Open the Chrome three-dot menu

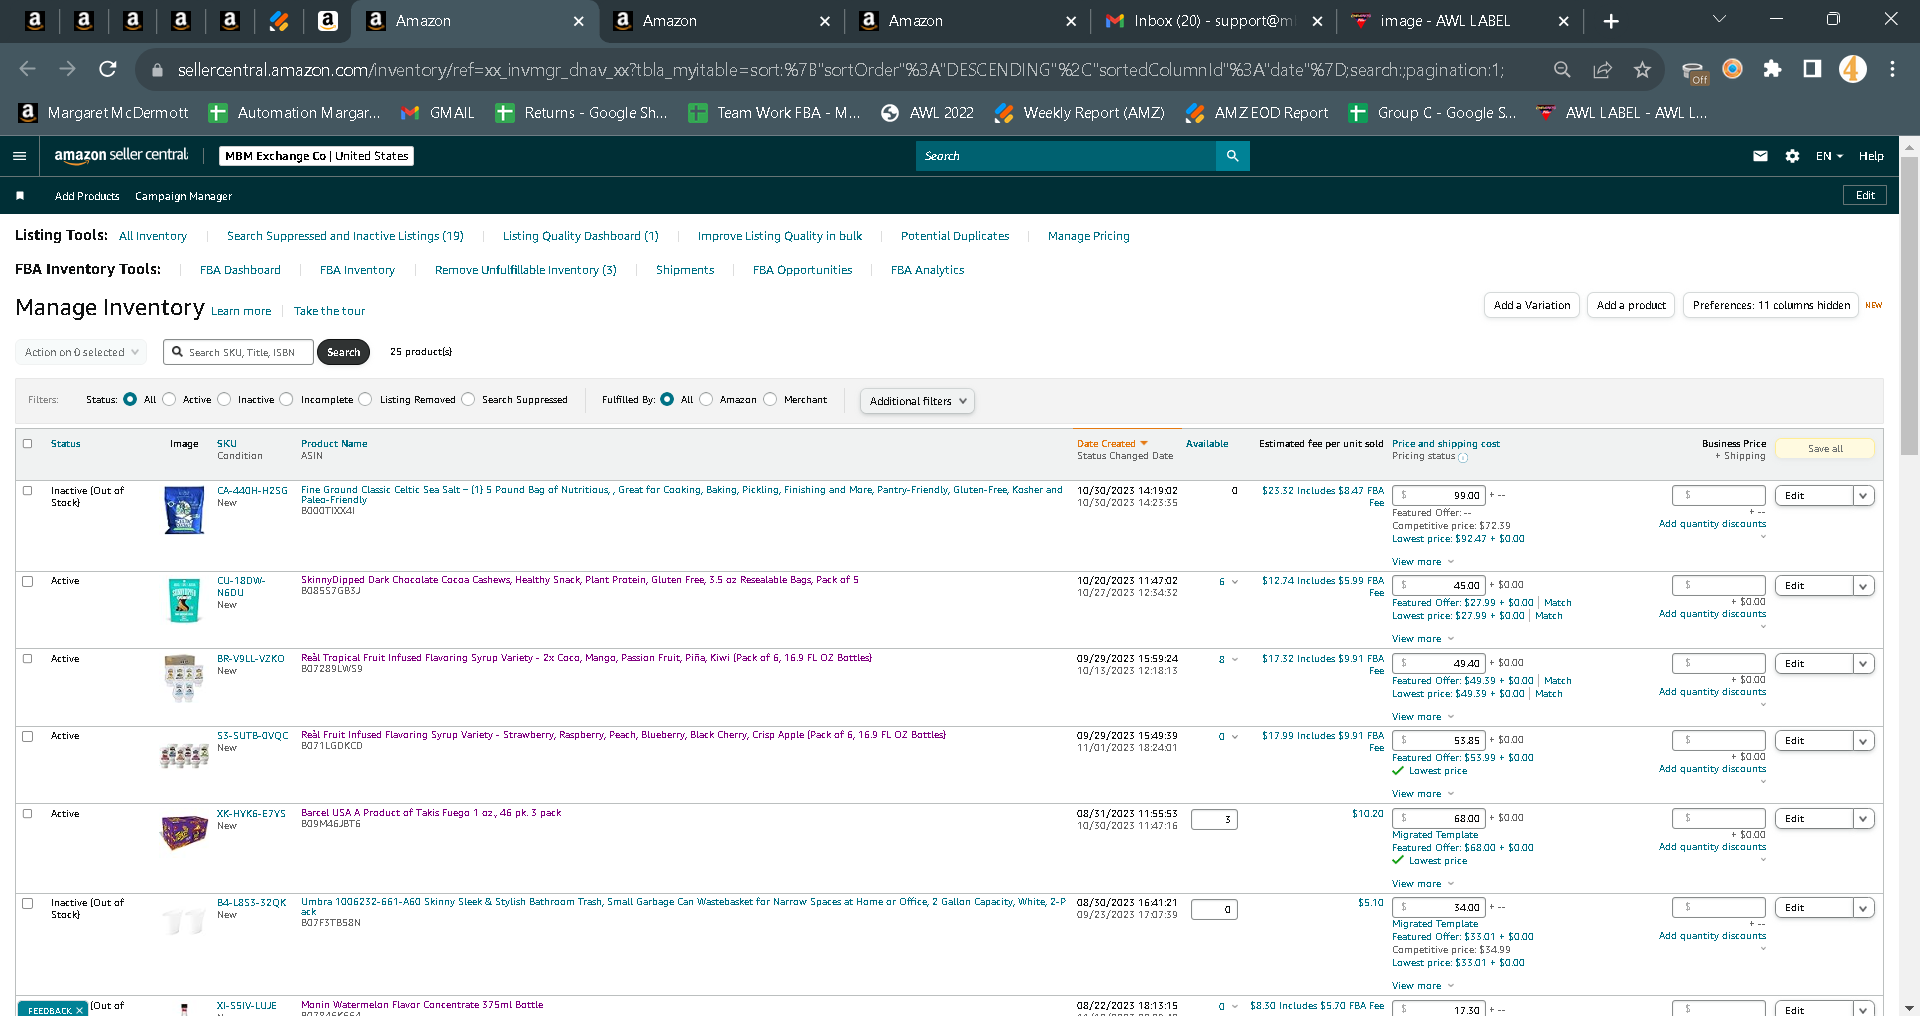[x=1892, y=69]
